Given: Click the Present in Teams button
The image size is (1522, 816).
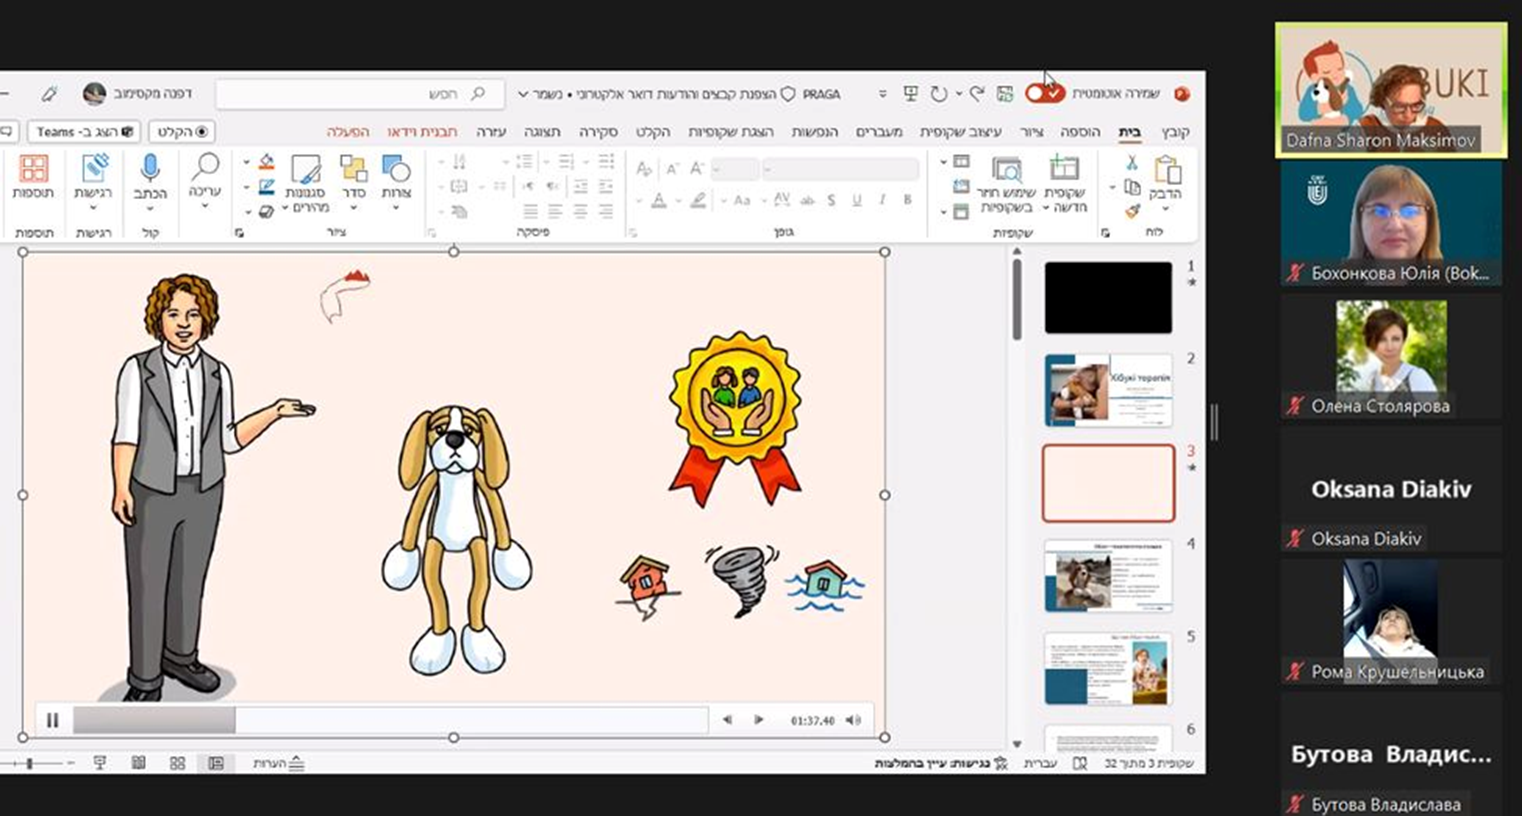Looking at the screenshot, I should coord(84,132).
